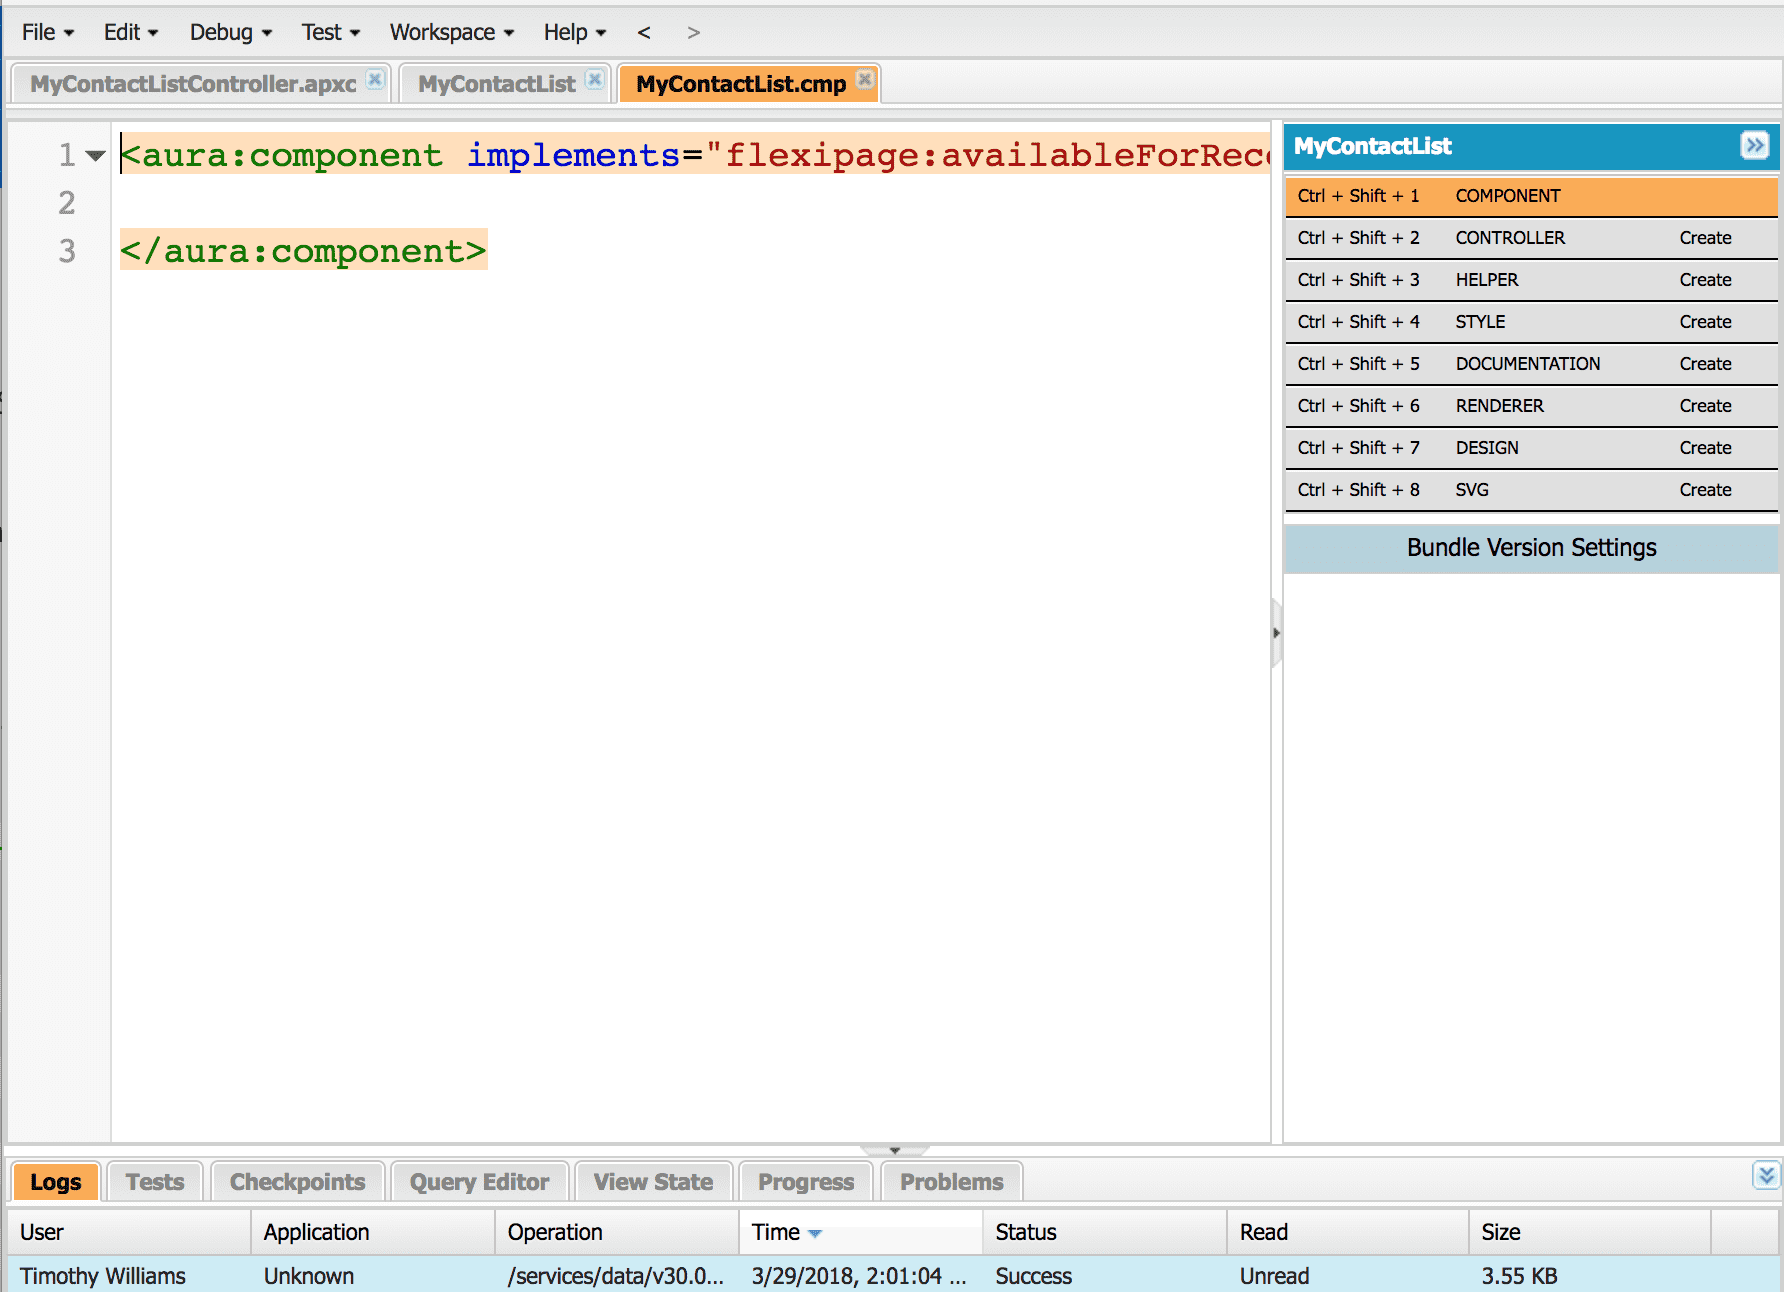Sort logs by Status column

(1105, 1232)
